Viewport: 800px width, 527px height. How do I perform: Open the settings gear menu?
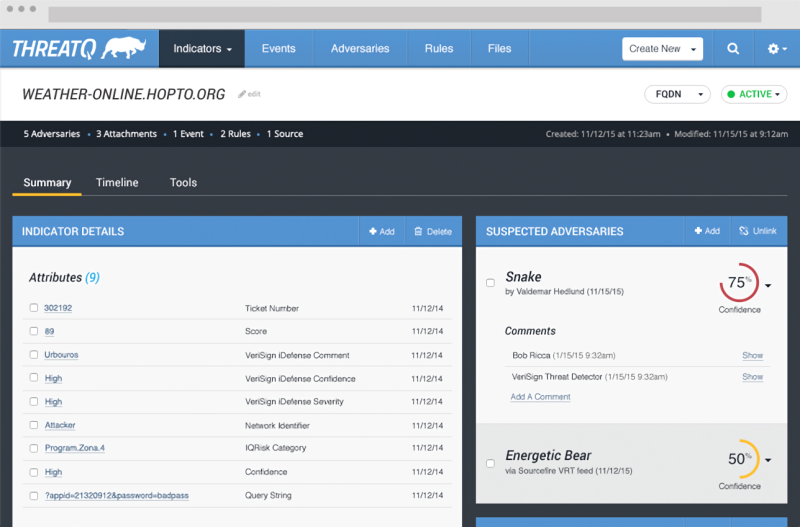click(x=775, y=48)
